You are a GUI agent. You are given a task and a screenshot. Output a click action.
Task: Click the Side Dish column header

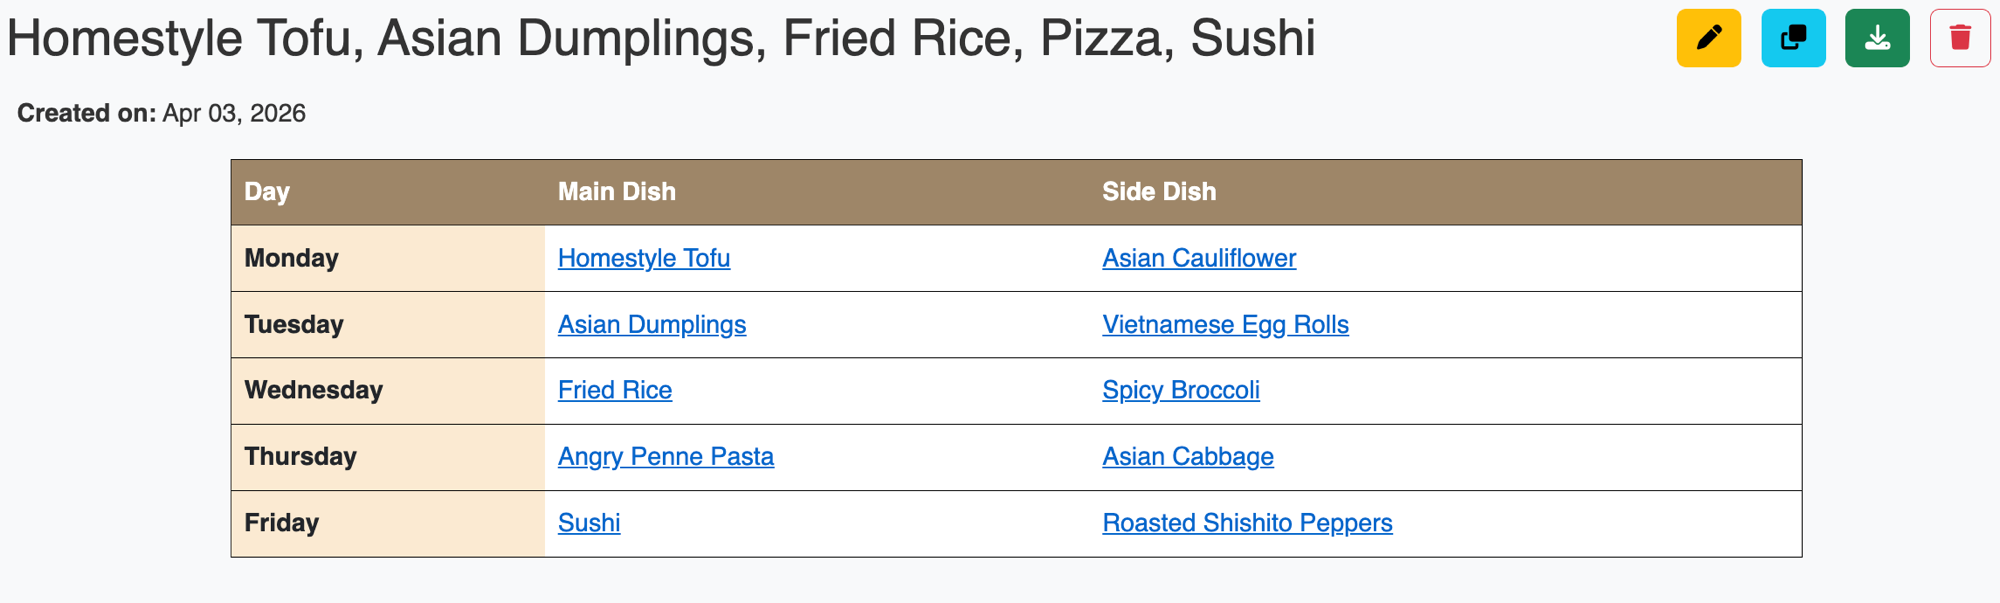pos(1159,192)
